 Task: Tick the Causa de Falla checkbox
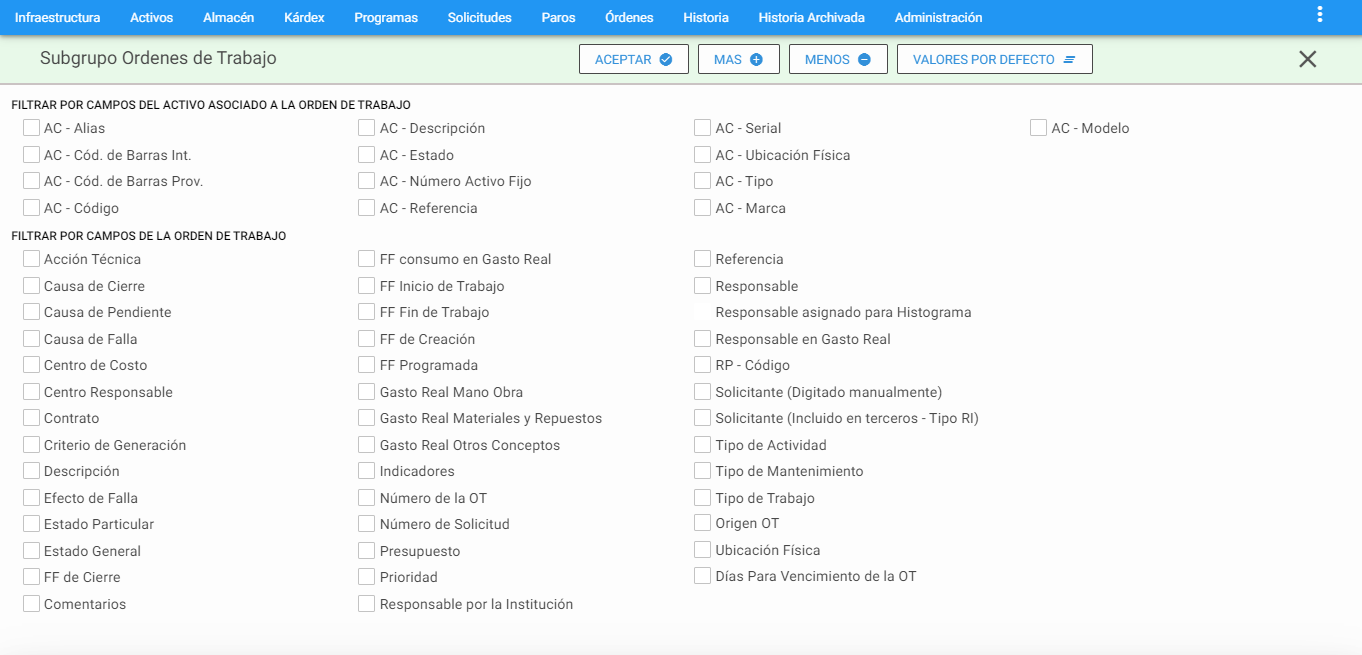(x=31, y=339)
